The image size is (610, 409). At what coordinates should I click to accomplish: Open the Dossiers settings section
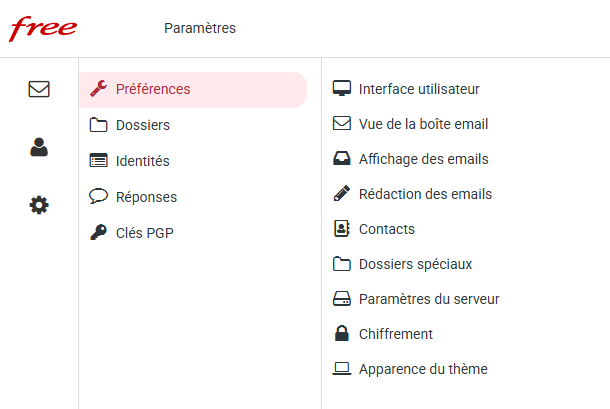pyautogui.click(x=143, y=125)
